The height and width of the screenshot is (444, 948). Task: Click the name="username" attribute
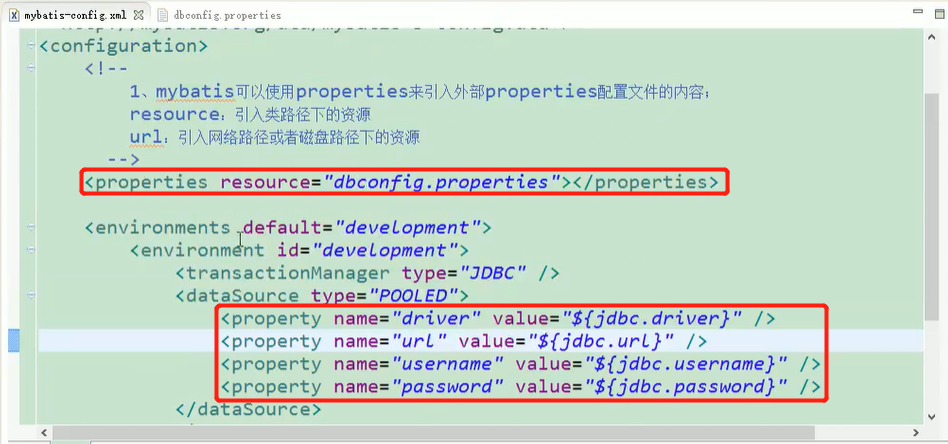[419, 364]
